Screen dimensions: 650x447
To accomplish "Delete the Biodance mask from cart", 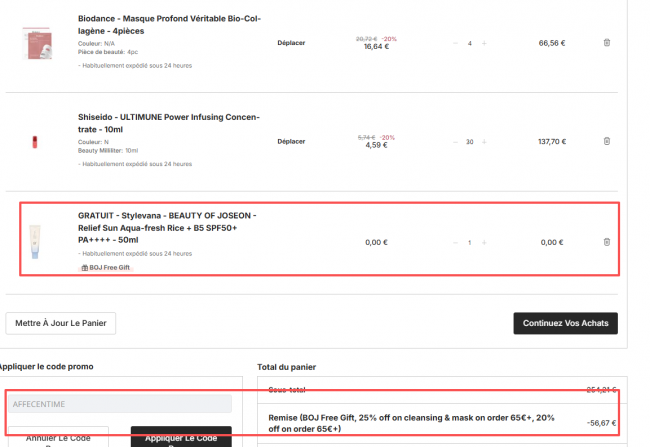I will pyautogui.click(x=606, y=43).
